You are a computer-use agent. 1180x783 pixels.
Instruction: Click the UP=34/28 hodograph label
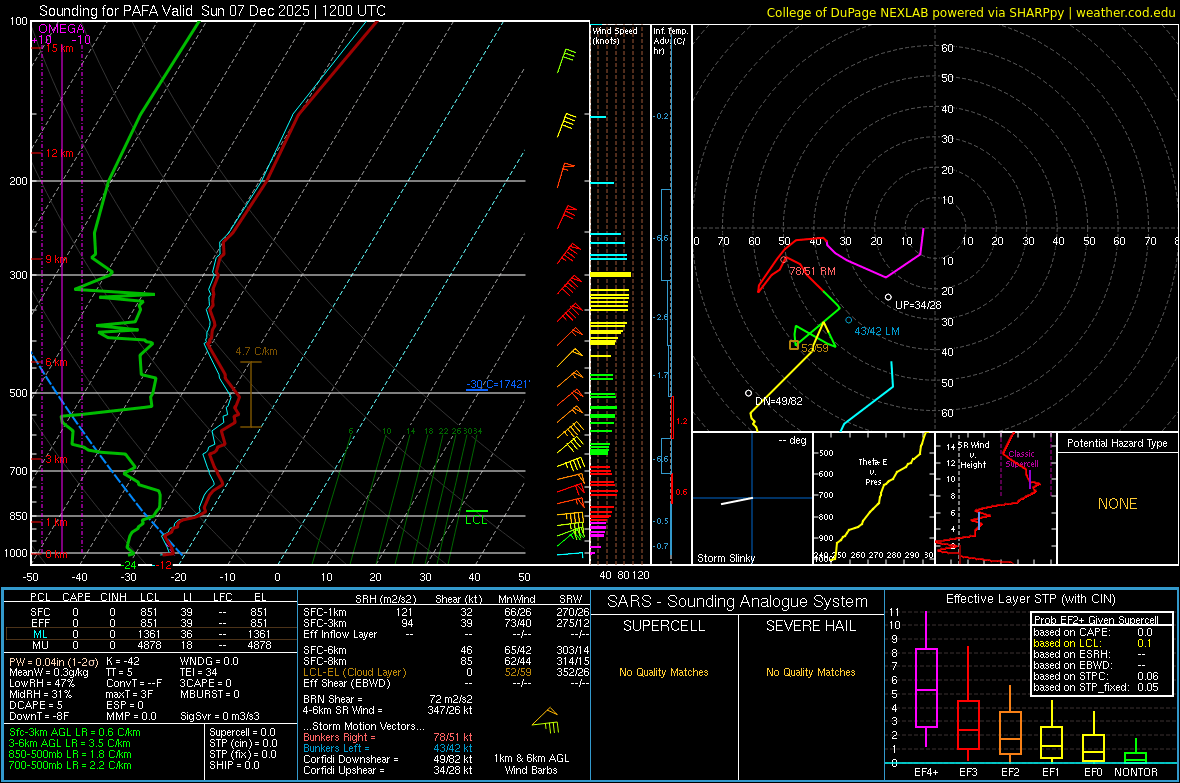[x=918, y=305]
